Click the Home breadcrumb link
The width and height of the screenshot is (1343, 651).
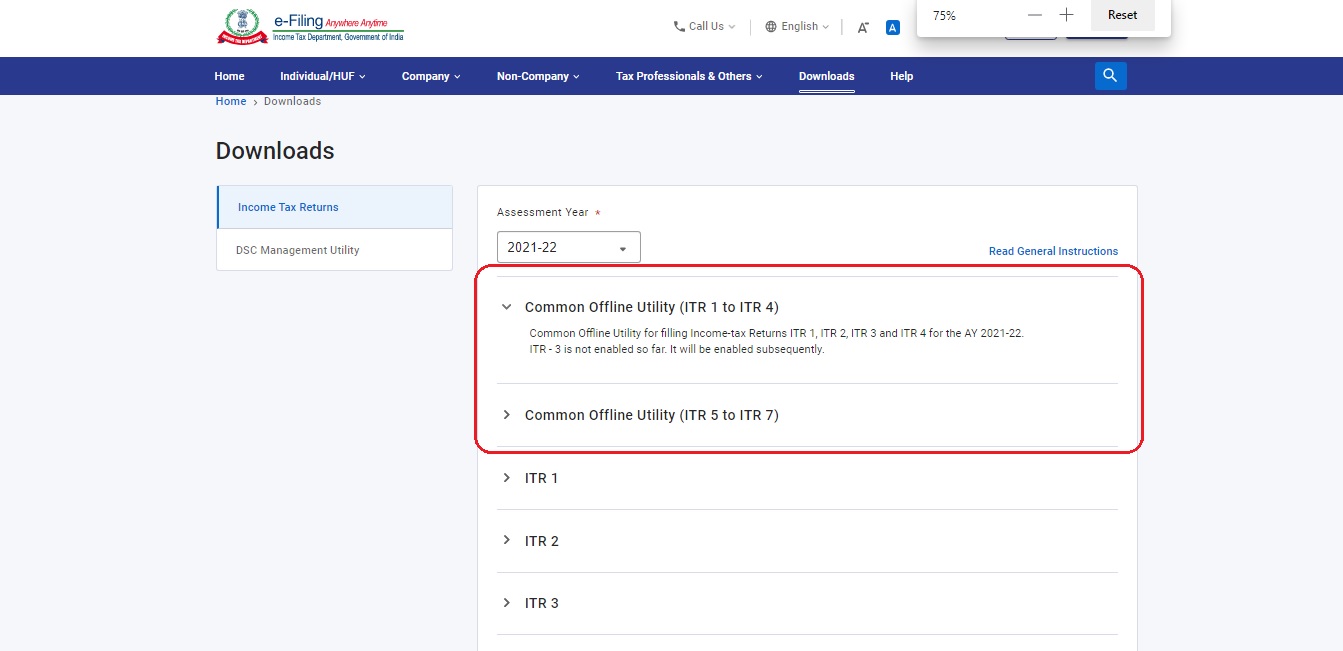click(x=231, y=101)
